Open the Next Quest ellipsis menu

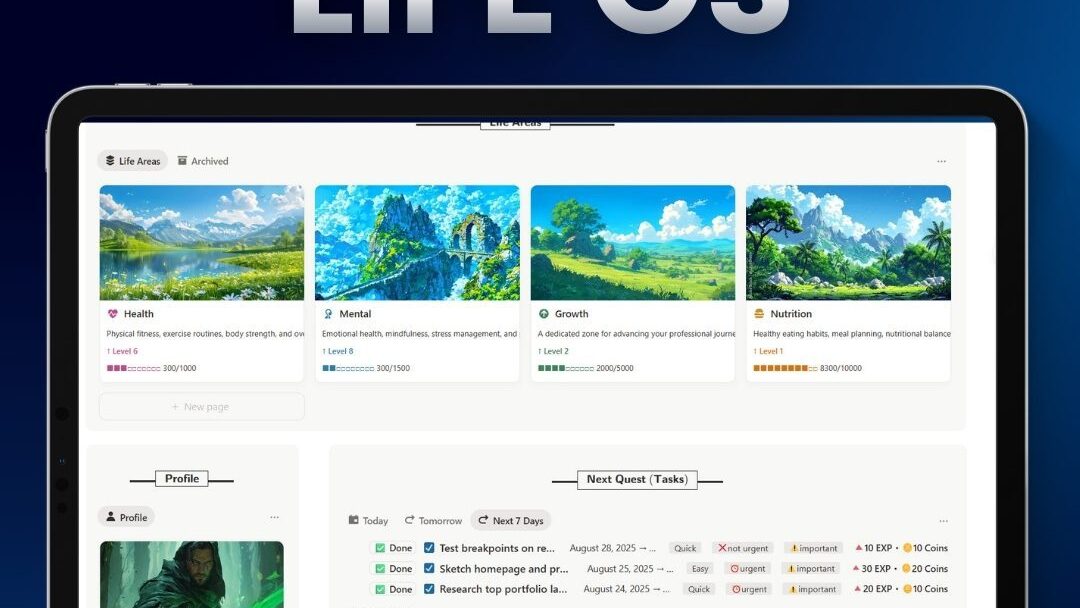click(x=943, y=520)
